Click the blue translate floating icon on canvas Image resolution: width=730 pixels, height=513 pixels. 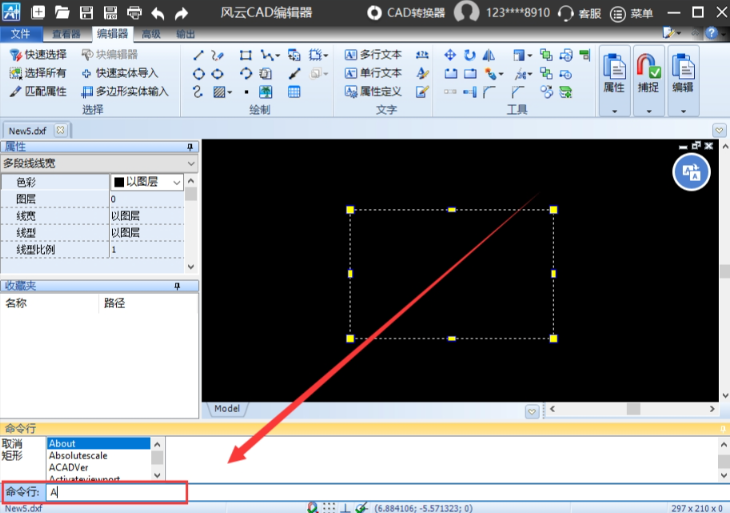coord(690,172)
